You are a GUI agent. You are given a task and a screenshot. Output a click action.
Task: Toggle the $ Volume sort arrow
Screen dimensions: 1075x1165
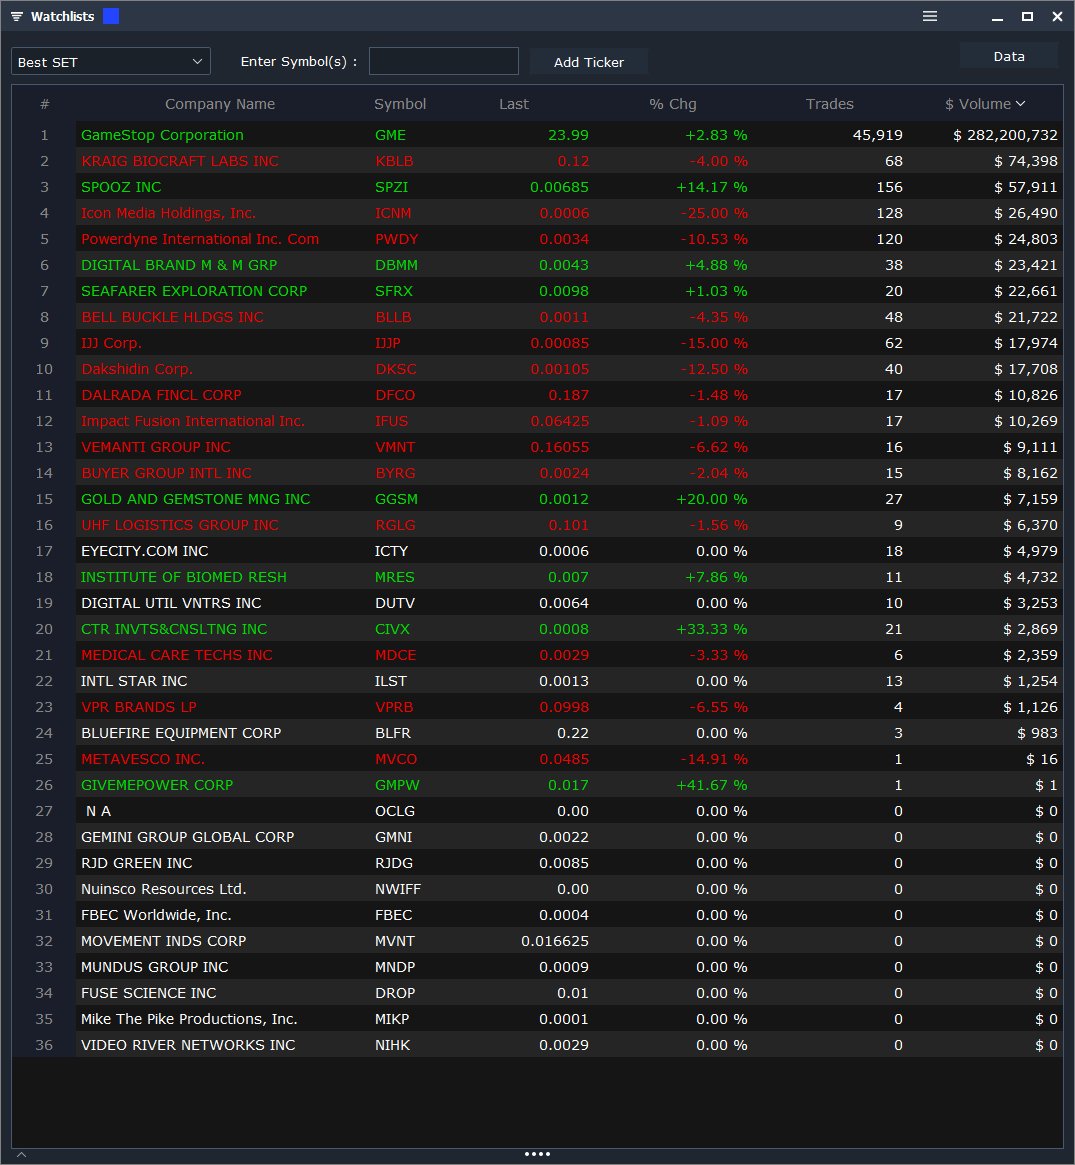[x=1020, y=104]
